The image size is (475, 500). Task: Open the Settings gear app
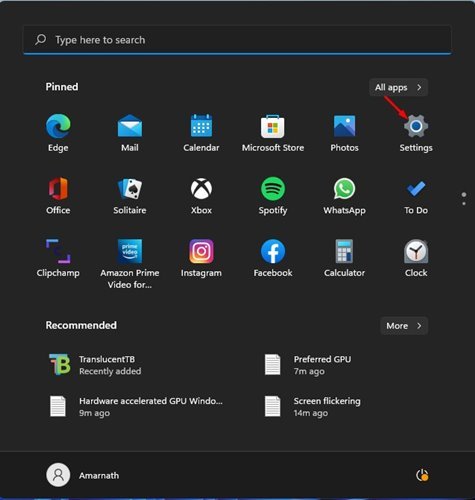[x=416, y=133]
